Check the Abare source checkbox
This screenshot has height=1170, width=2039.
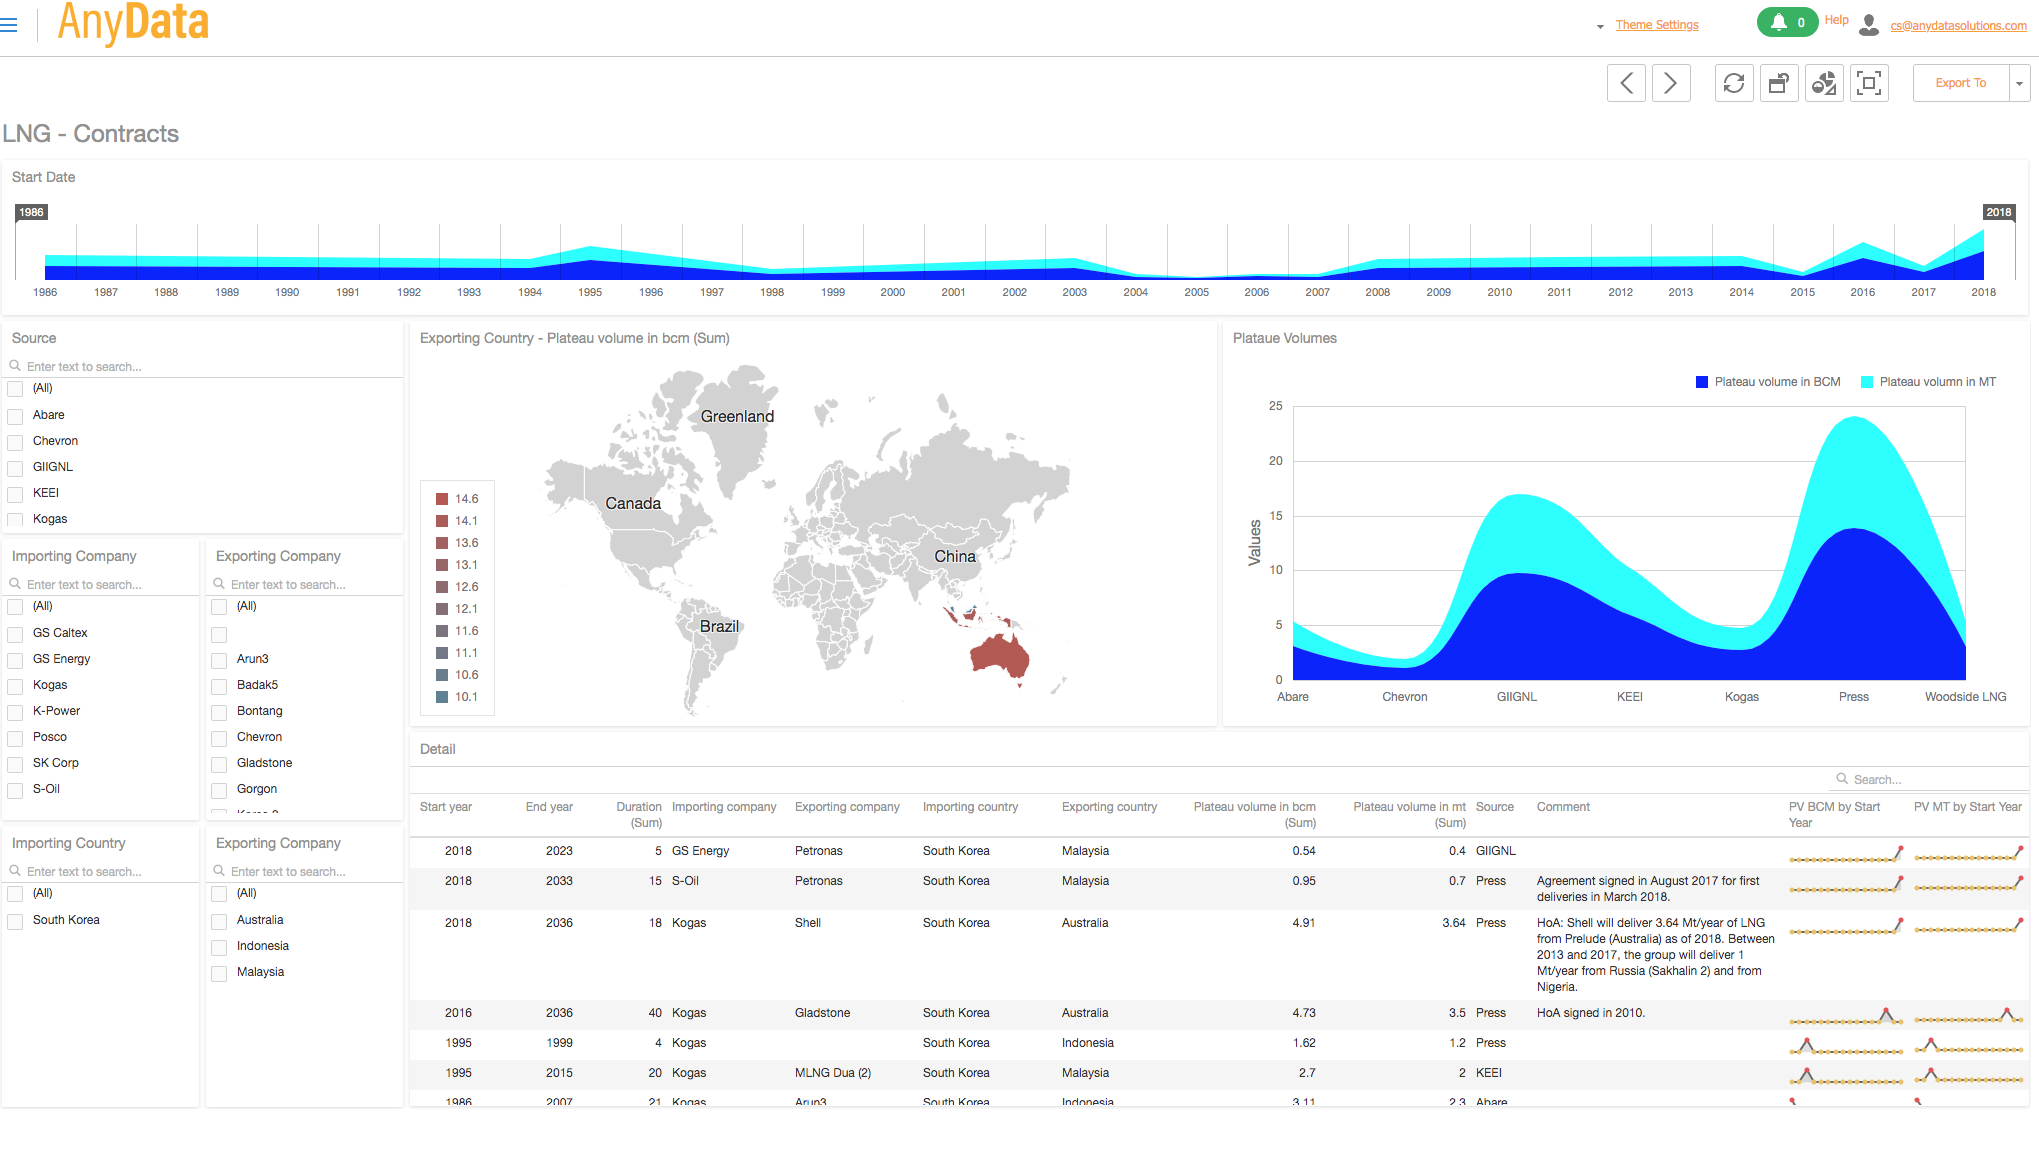[15, 415]
